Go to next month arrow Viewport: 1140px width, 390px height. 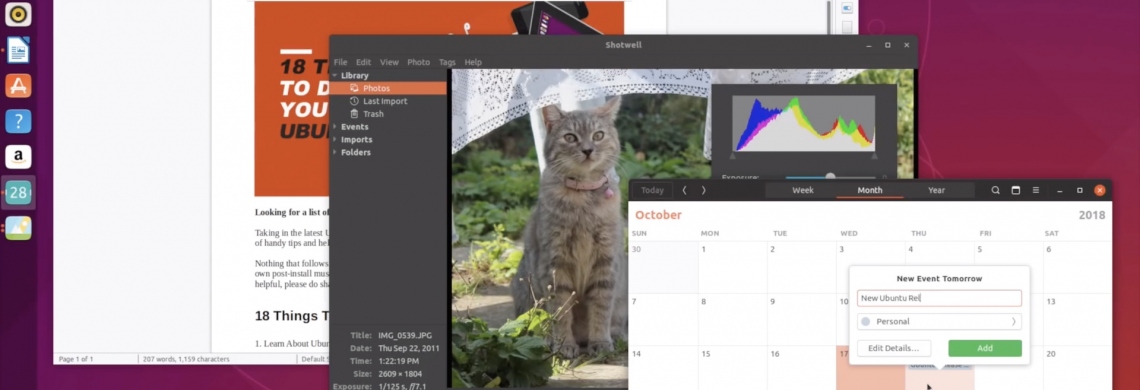click(703, 191)
